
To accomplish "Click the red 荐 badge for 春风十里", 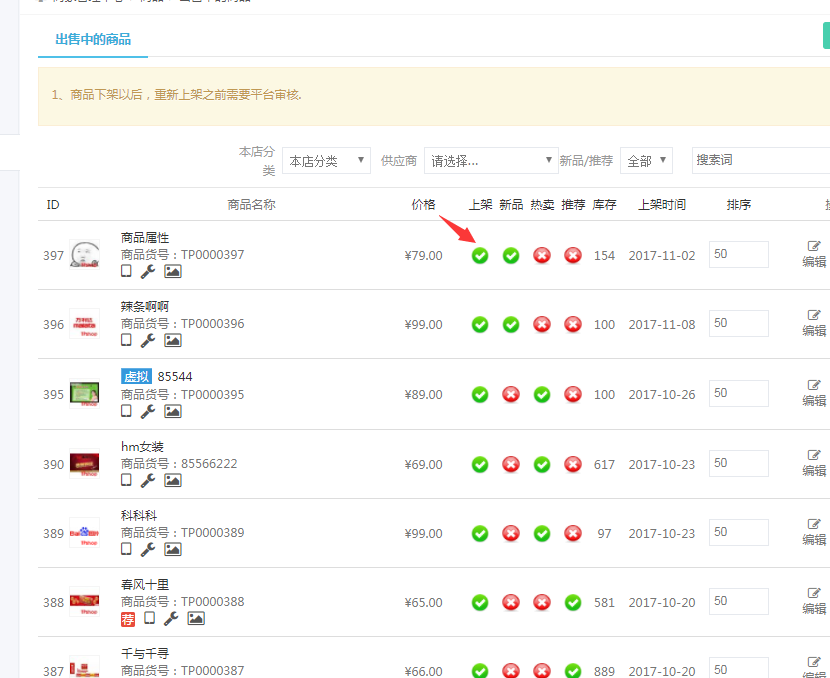I will tap(128, 618).
